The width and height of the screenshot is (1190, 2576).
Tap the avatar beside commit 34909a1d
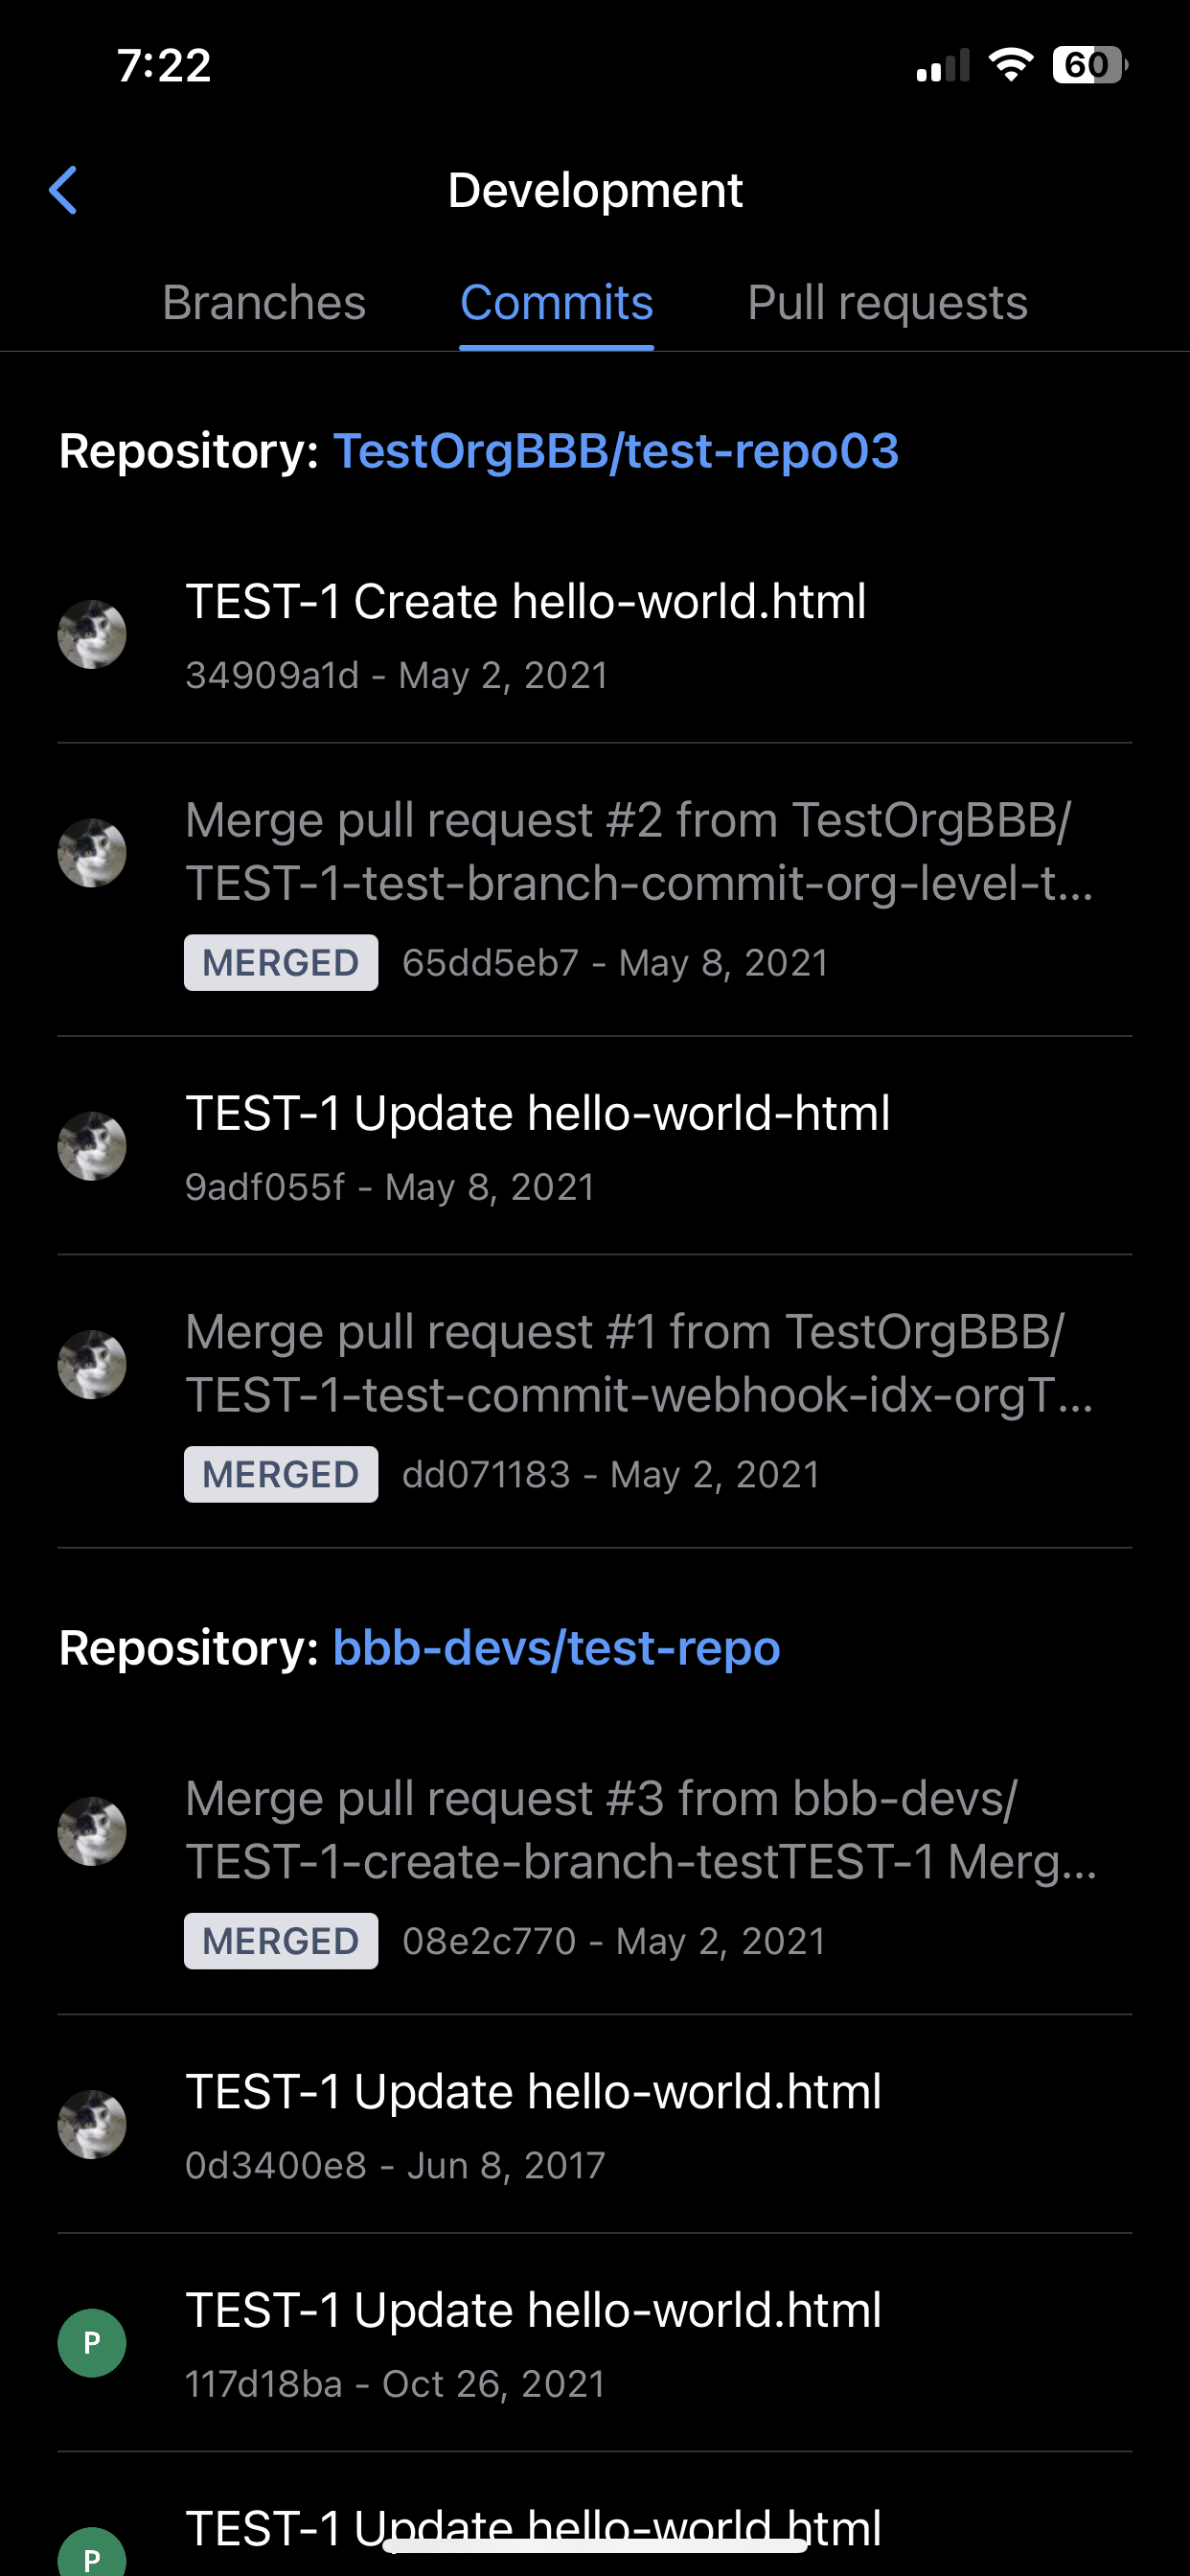click(92, 634)
